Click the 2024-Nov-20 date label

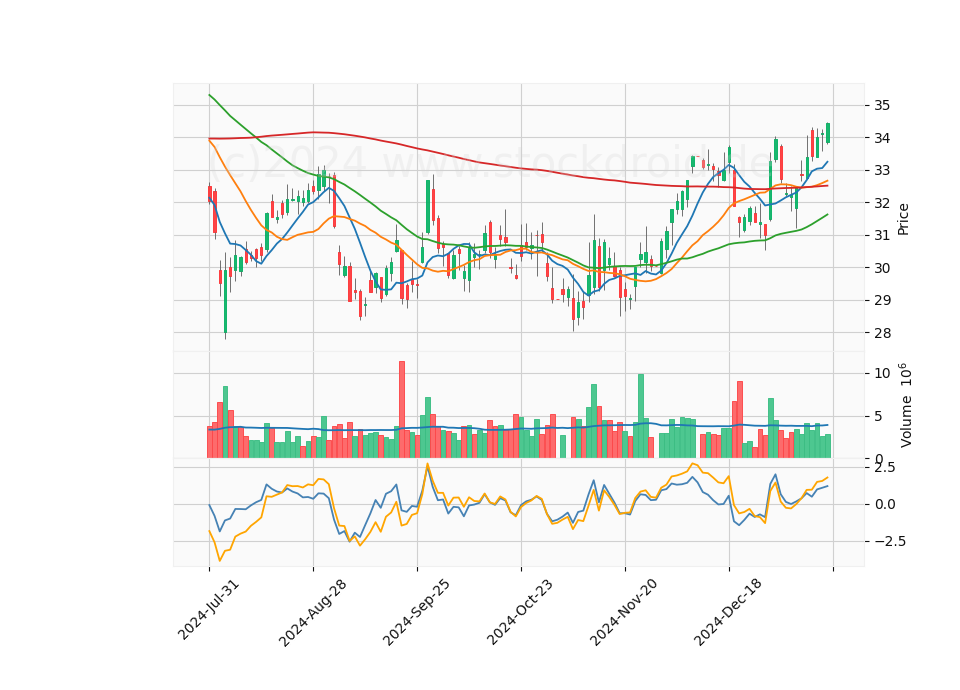(x=624, y=612)
